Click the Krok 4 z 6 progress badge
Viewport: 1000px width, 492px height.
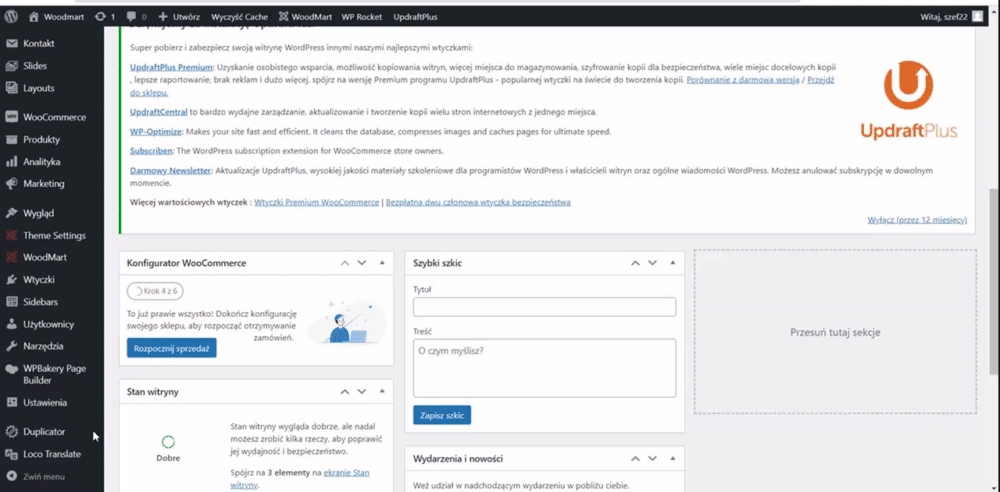click(x=156, y=291)
